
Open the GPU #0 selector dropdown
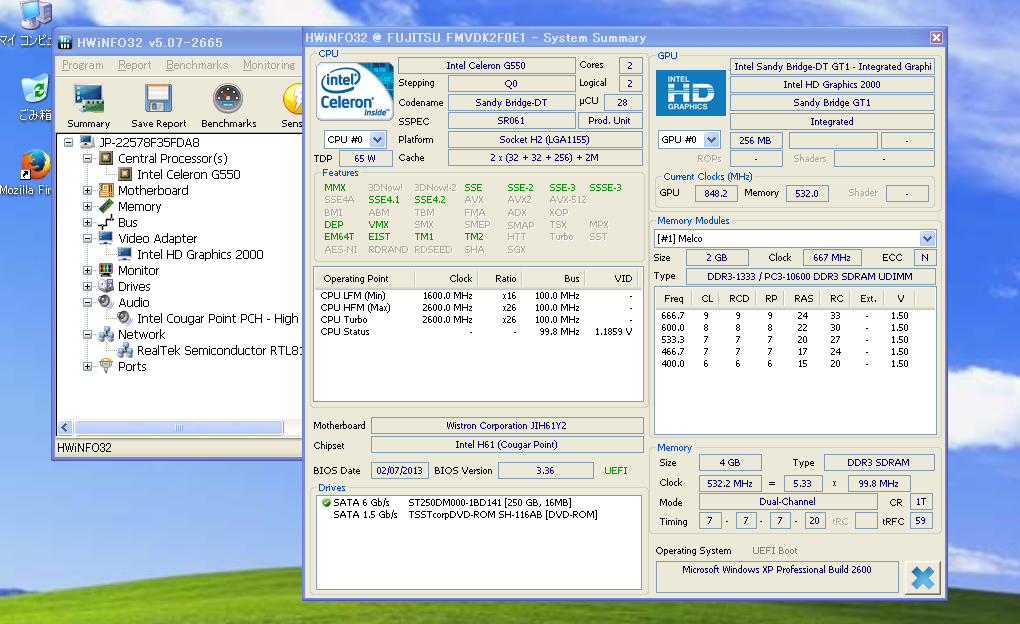click(712, 140)
